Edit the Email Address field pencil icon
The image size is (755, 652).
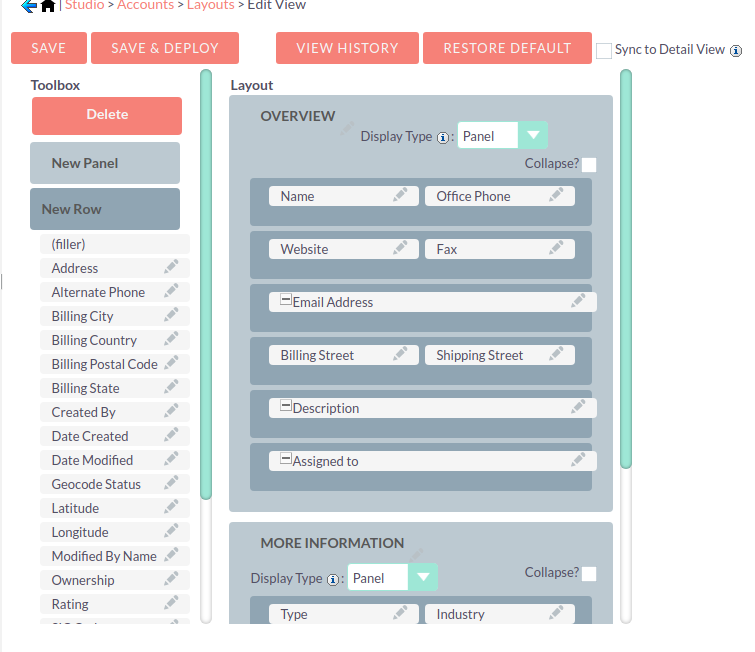point(578,302)
